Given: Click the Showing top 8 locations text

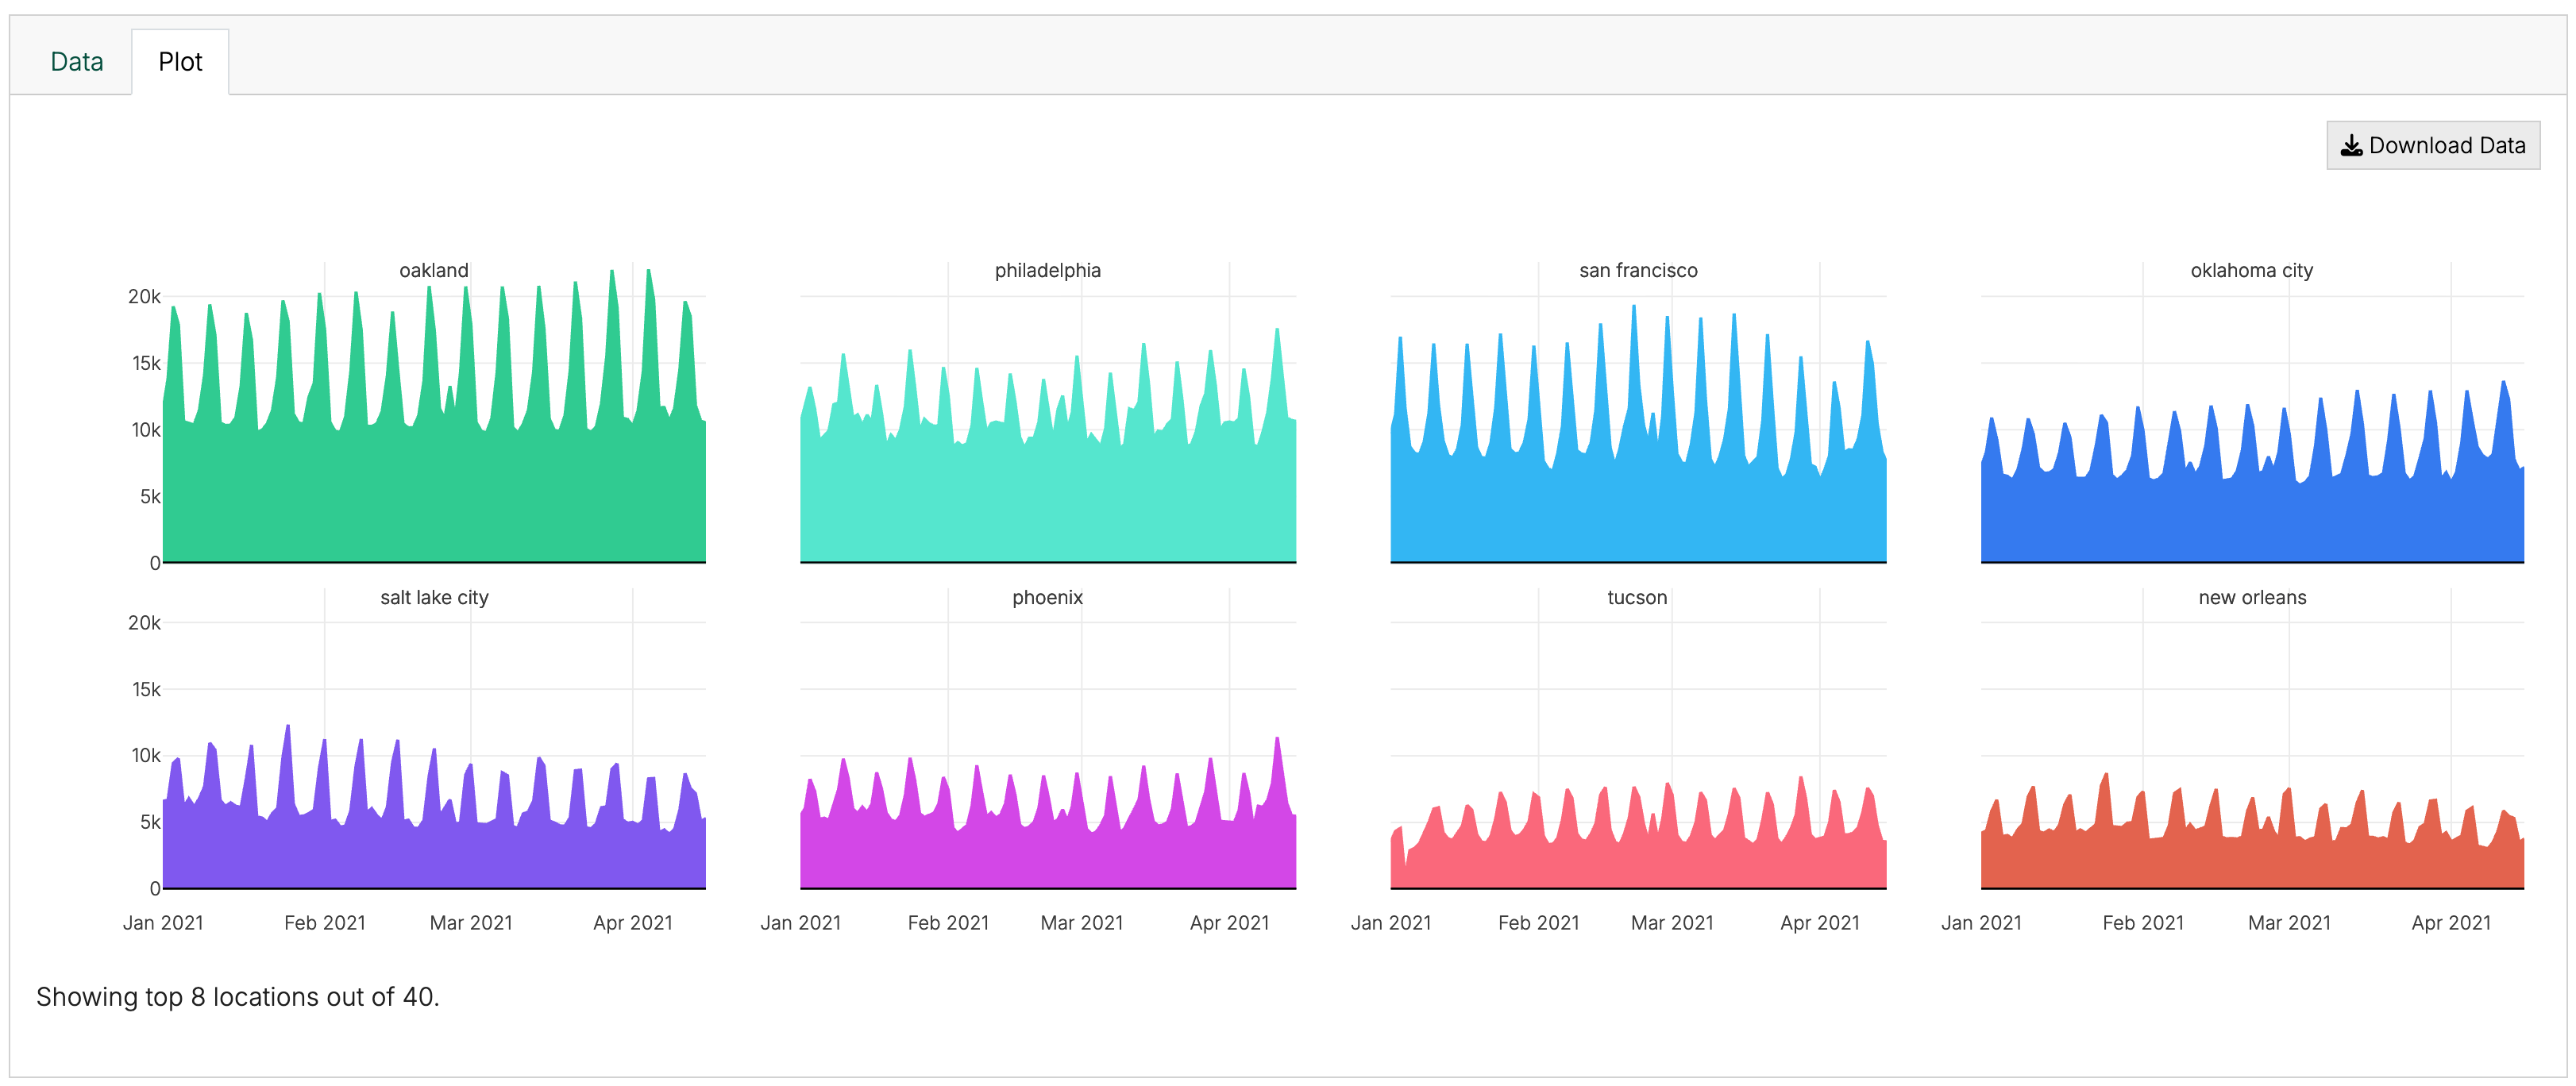Looking at the screenshot, I should click(238, 996).
